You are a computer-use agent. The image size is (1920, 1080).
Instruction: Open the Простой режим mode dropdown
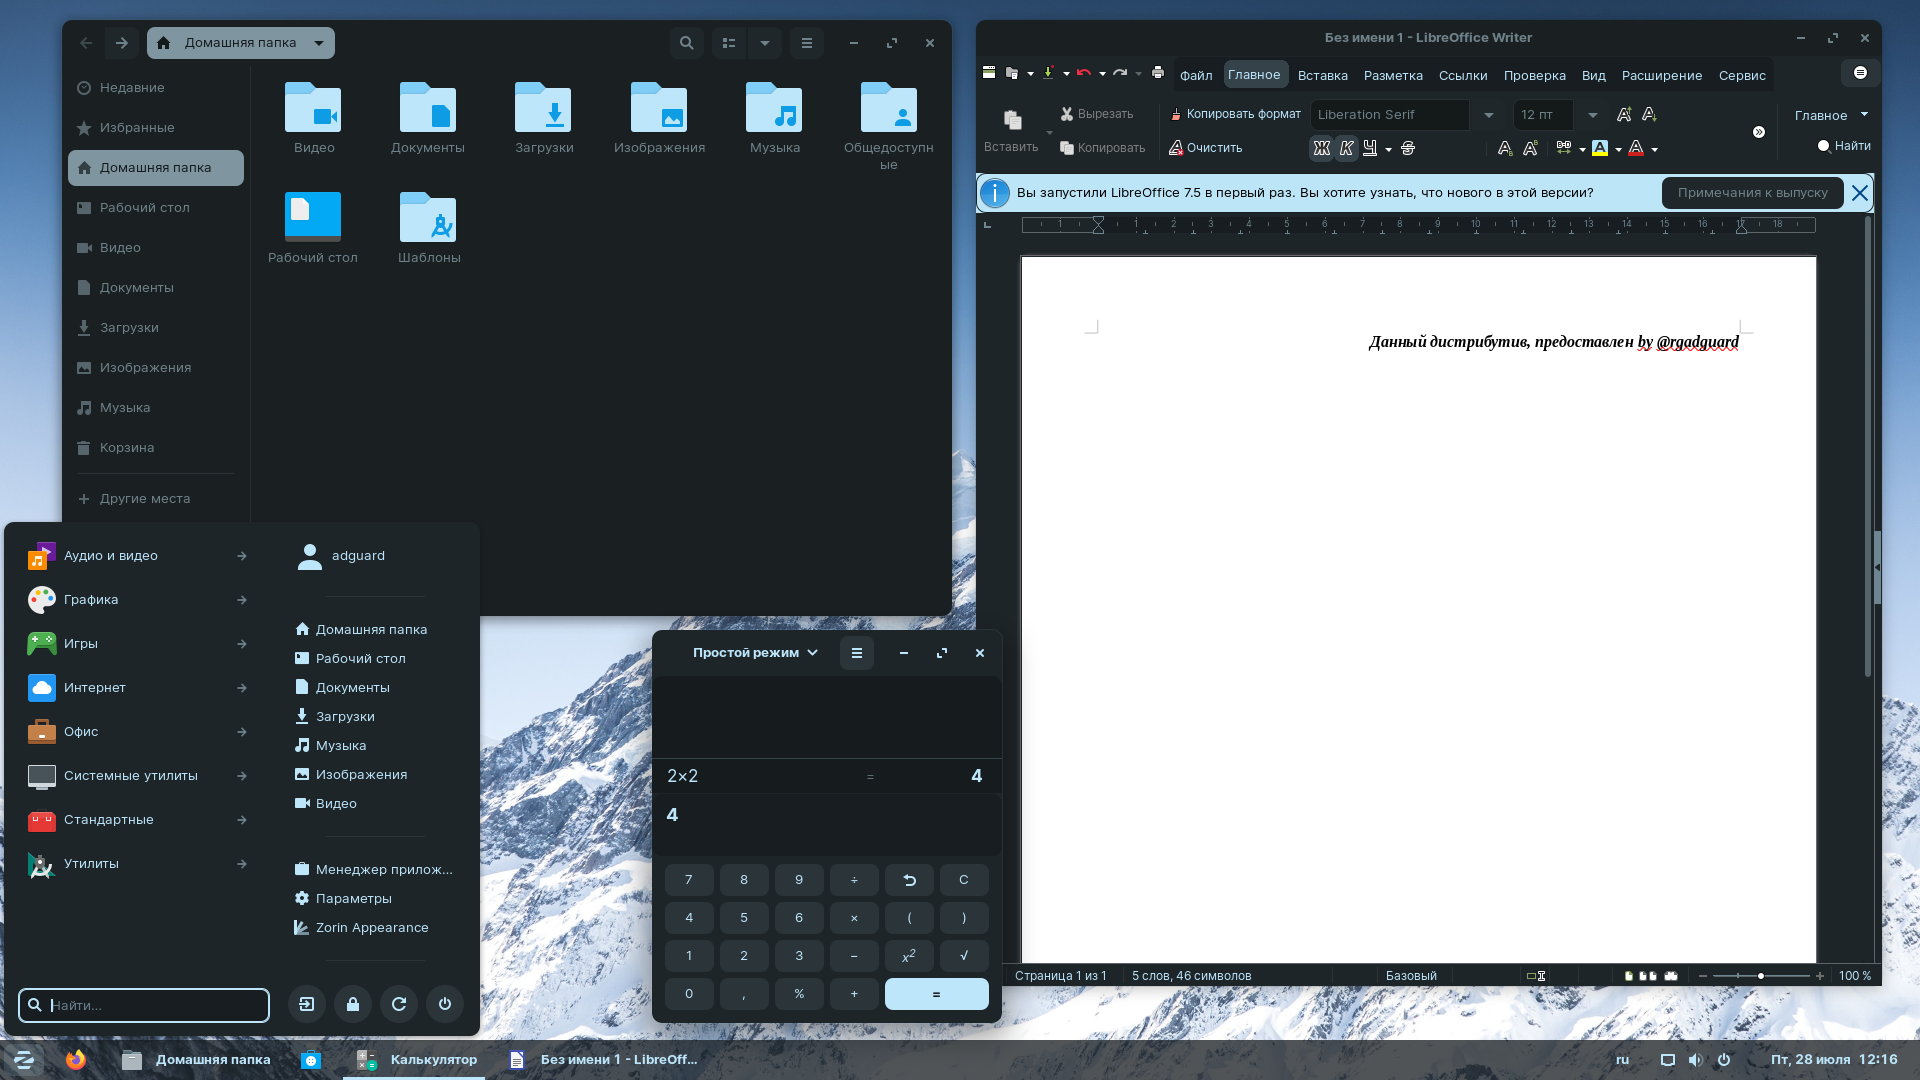[x=755, y=653]
